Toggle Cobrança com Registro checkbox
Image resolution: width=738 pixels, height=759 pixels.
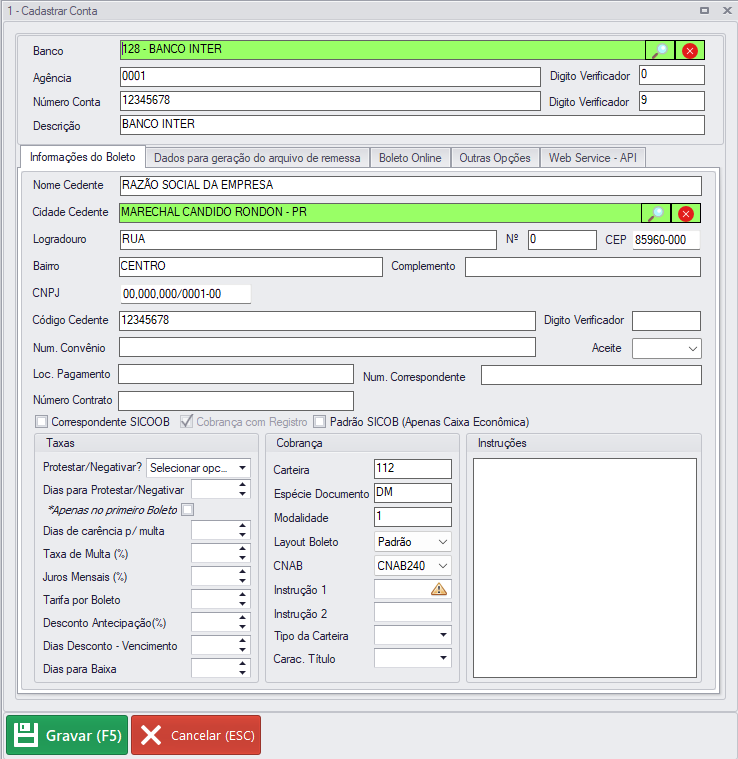[186, 422]
